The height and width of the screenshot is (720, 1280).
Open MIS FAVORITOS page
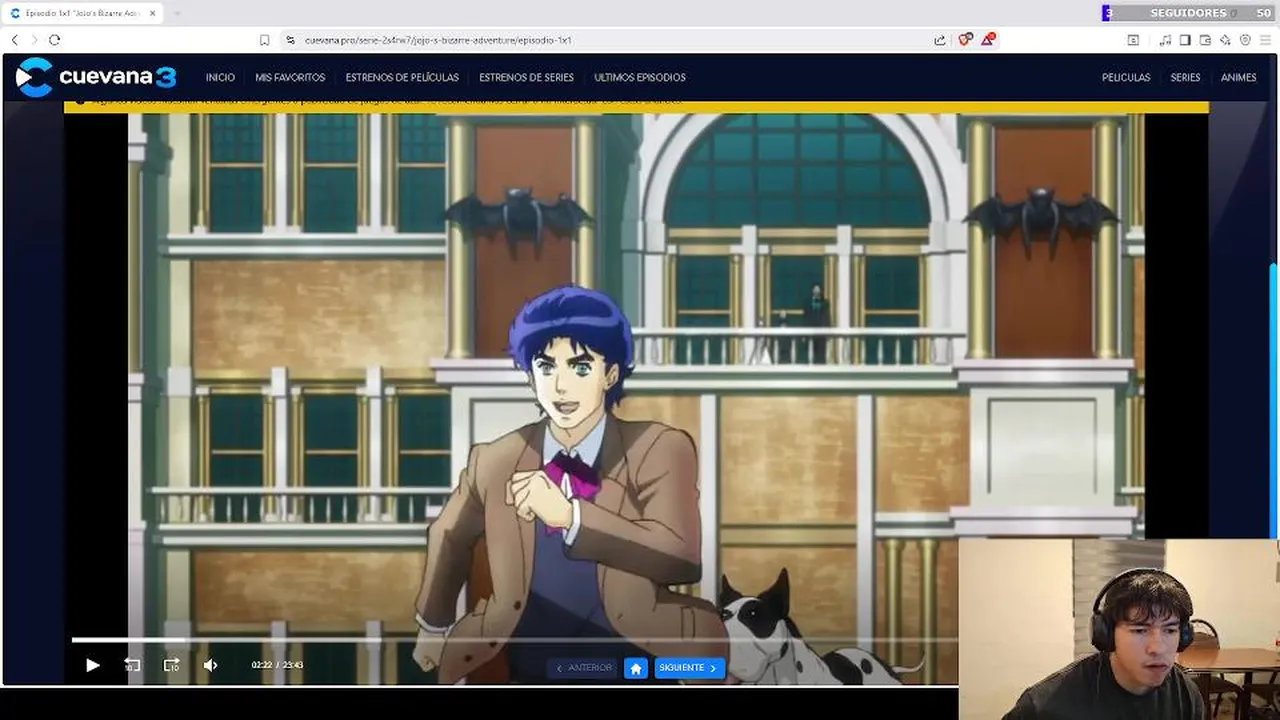290,77
